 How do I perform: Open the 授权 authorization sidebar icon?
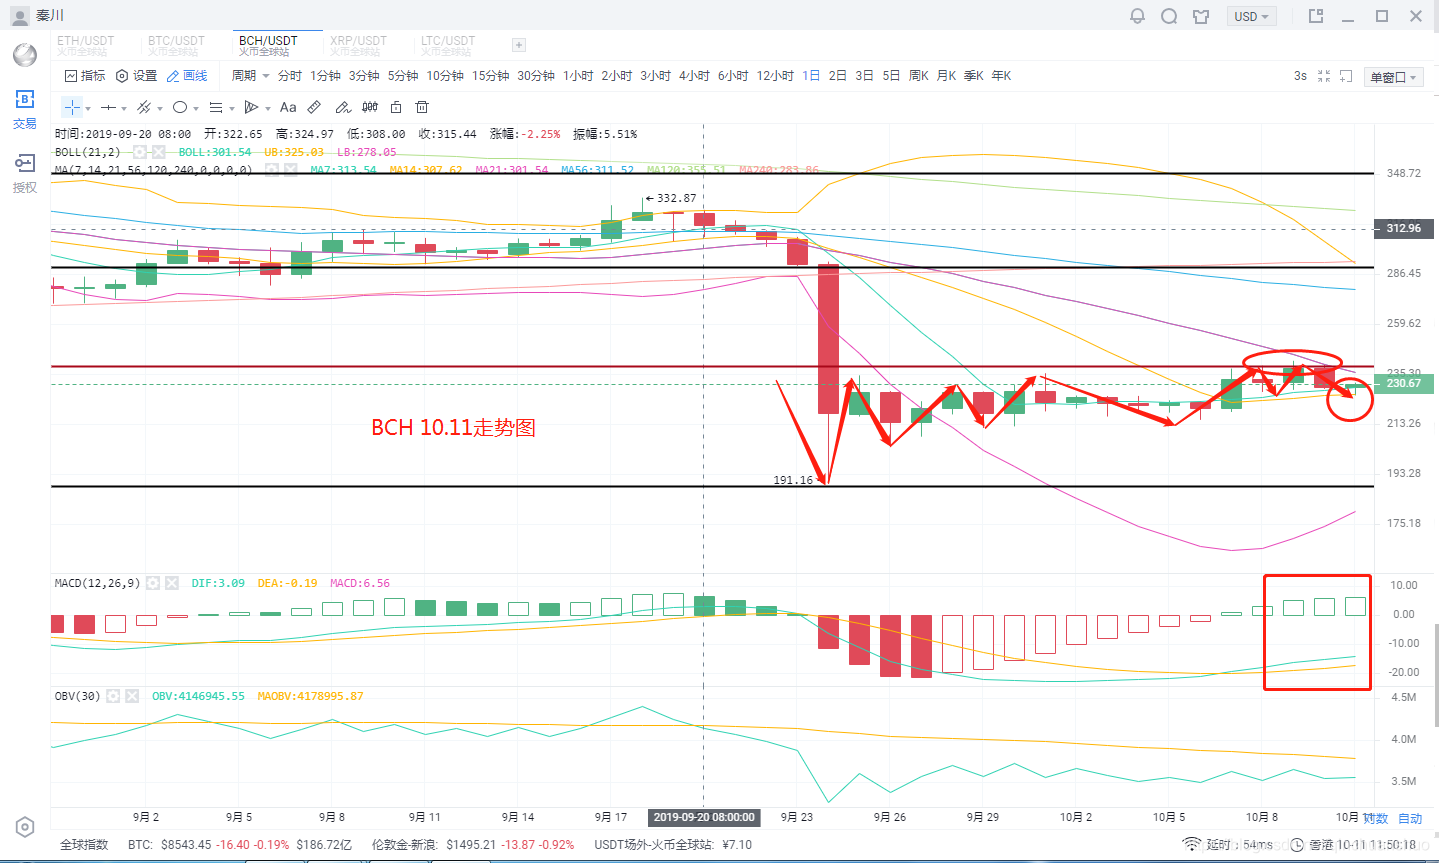tap(25, 173)
